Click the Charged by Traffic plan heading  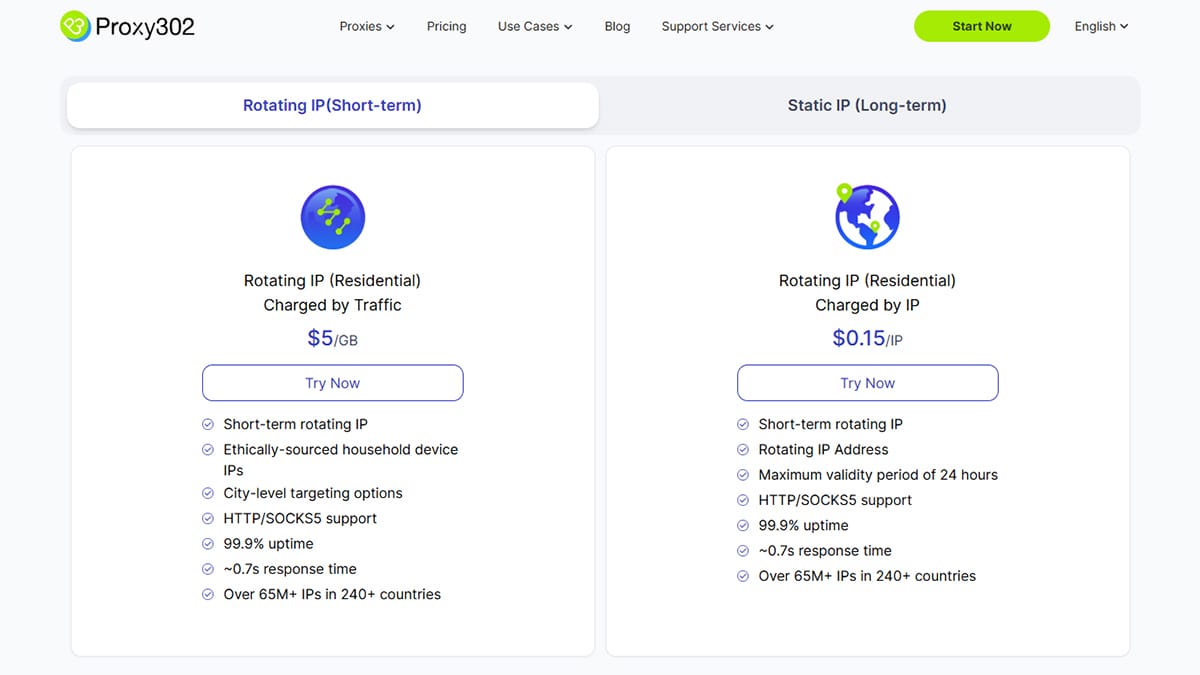pos(332,305)
